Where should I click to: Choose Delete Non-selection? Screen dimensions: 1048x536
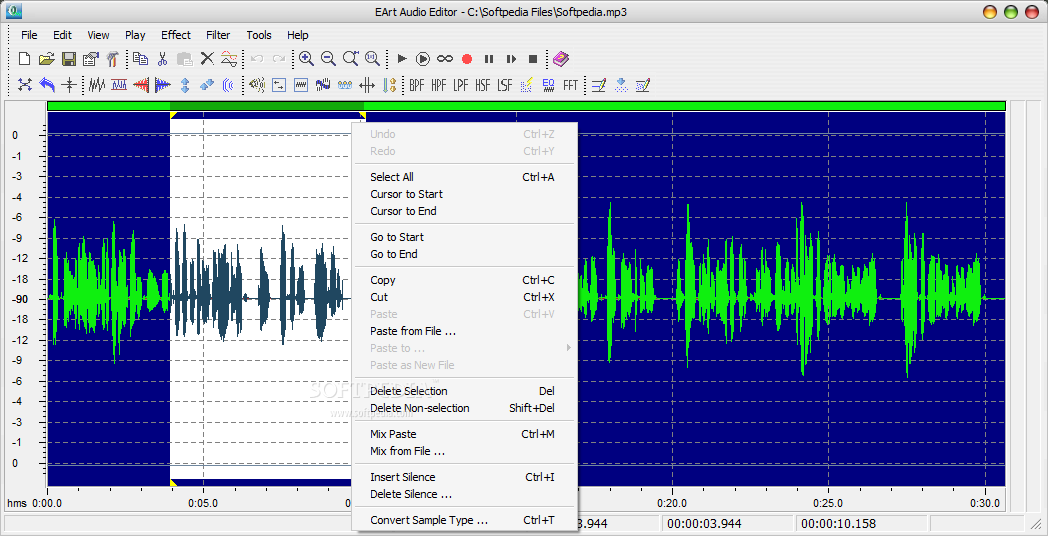tap(464, 408)
